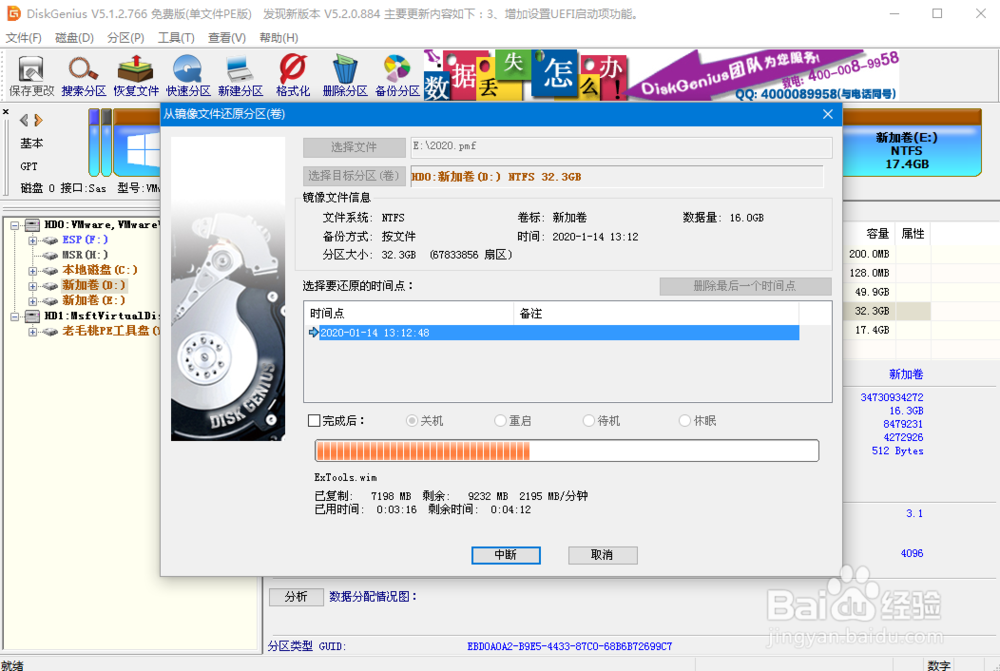
Task: Go to previous disk with left arrow
Action: click(x=24, y=120)
